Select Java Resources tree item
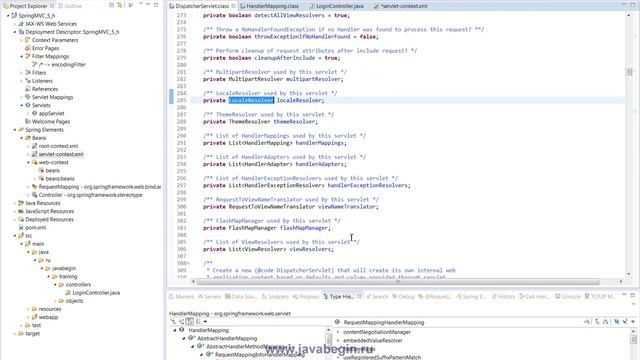The height and width of the screenshot is (360, 640). tap(42, 203)
